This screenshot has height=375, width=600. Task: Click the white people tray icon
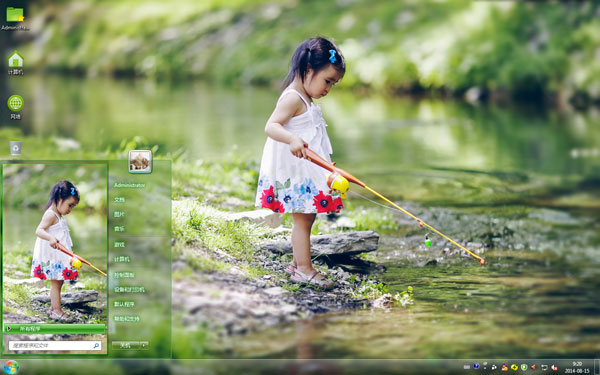click(494, 367)
